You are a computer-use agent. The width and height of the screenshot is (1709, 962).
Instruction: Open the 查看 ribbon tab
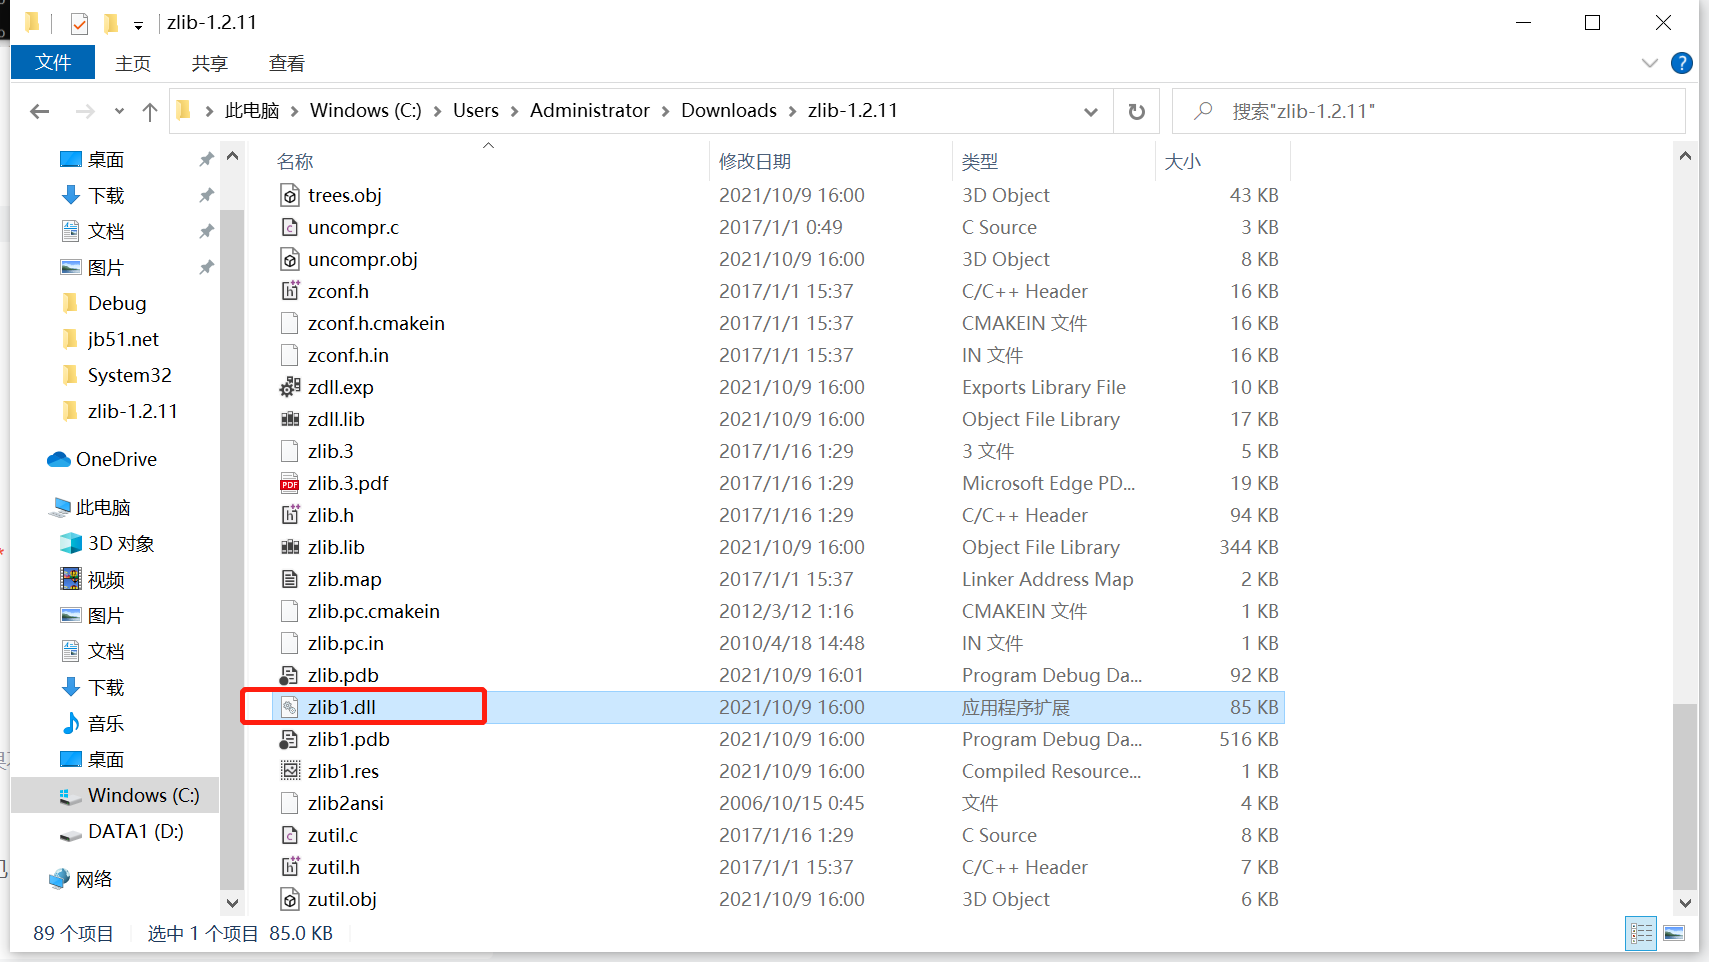287,63
